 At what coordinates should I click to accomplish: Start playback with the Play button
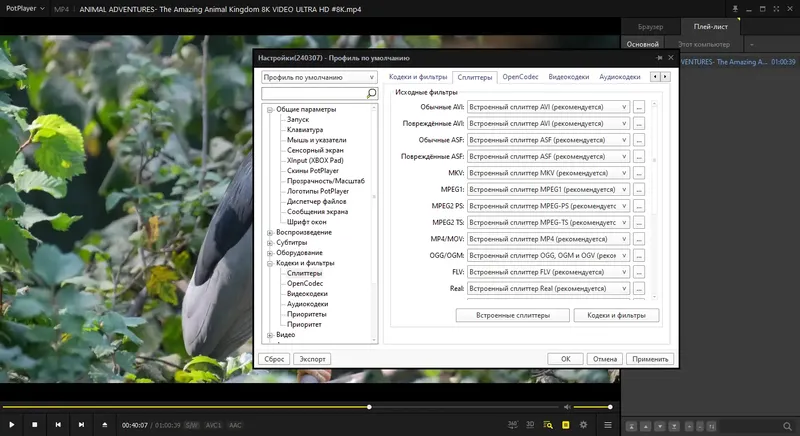[x=12, y=424]
